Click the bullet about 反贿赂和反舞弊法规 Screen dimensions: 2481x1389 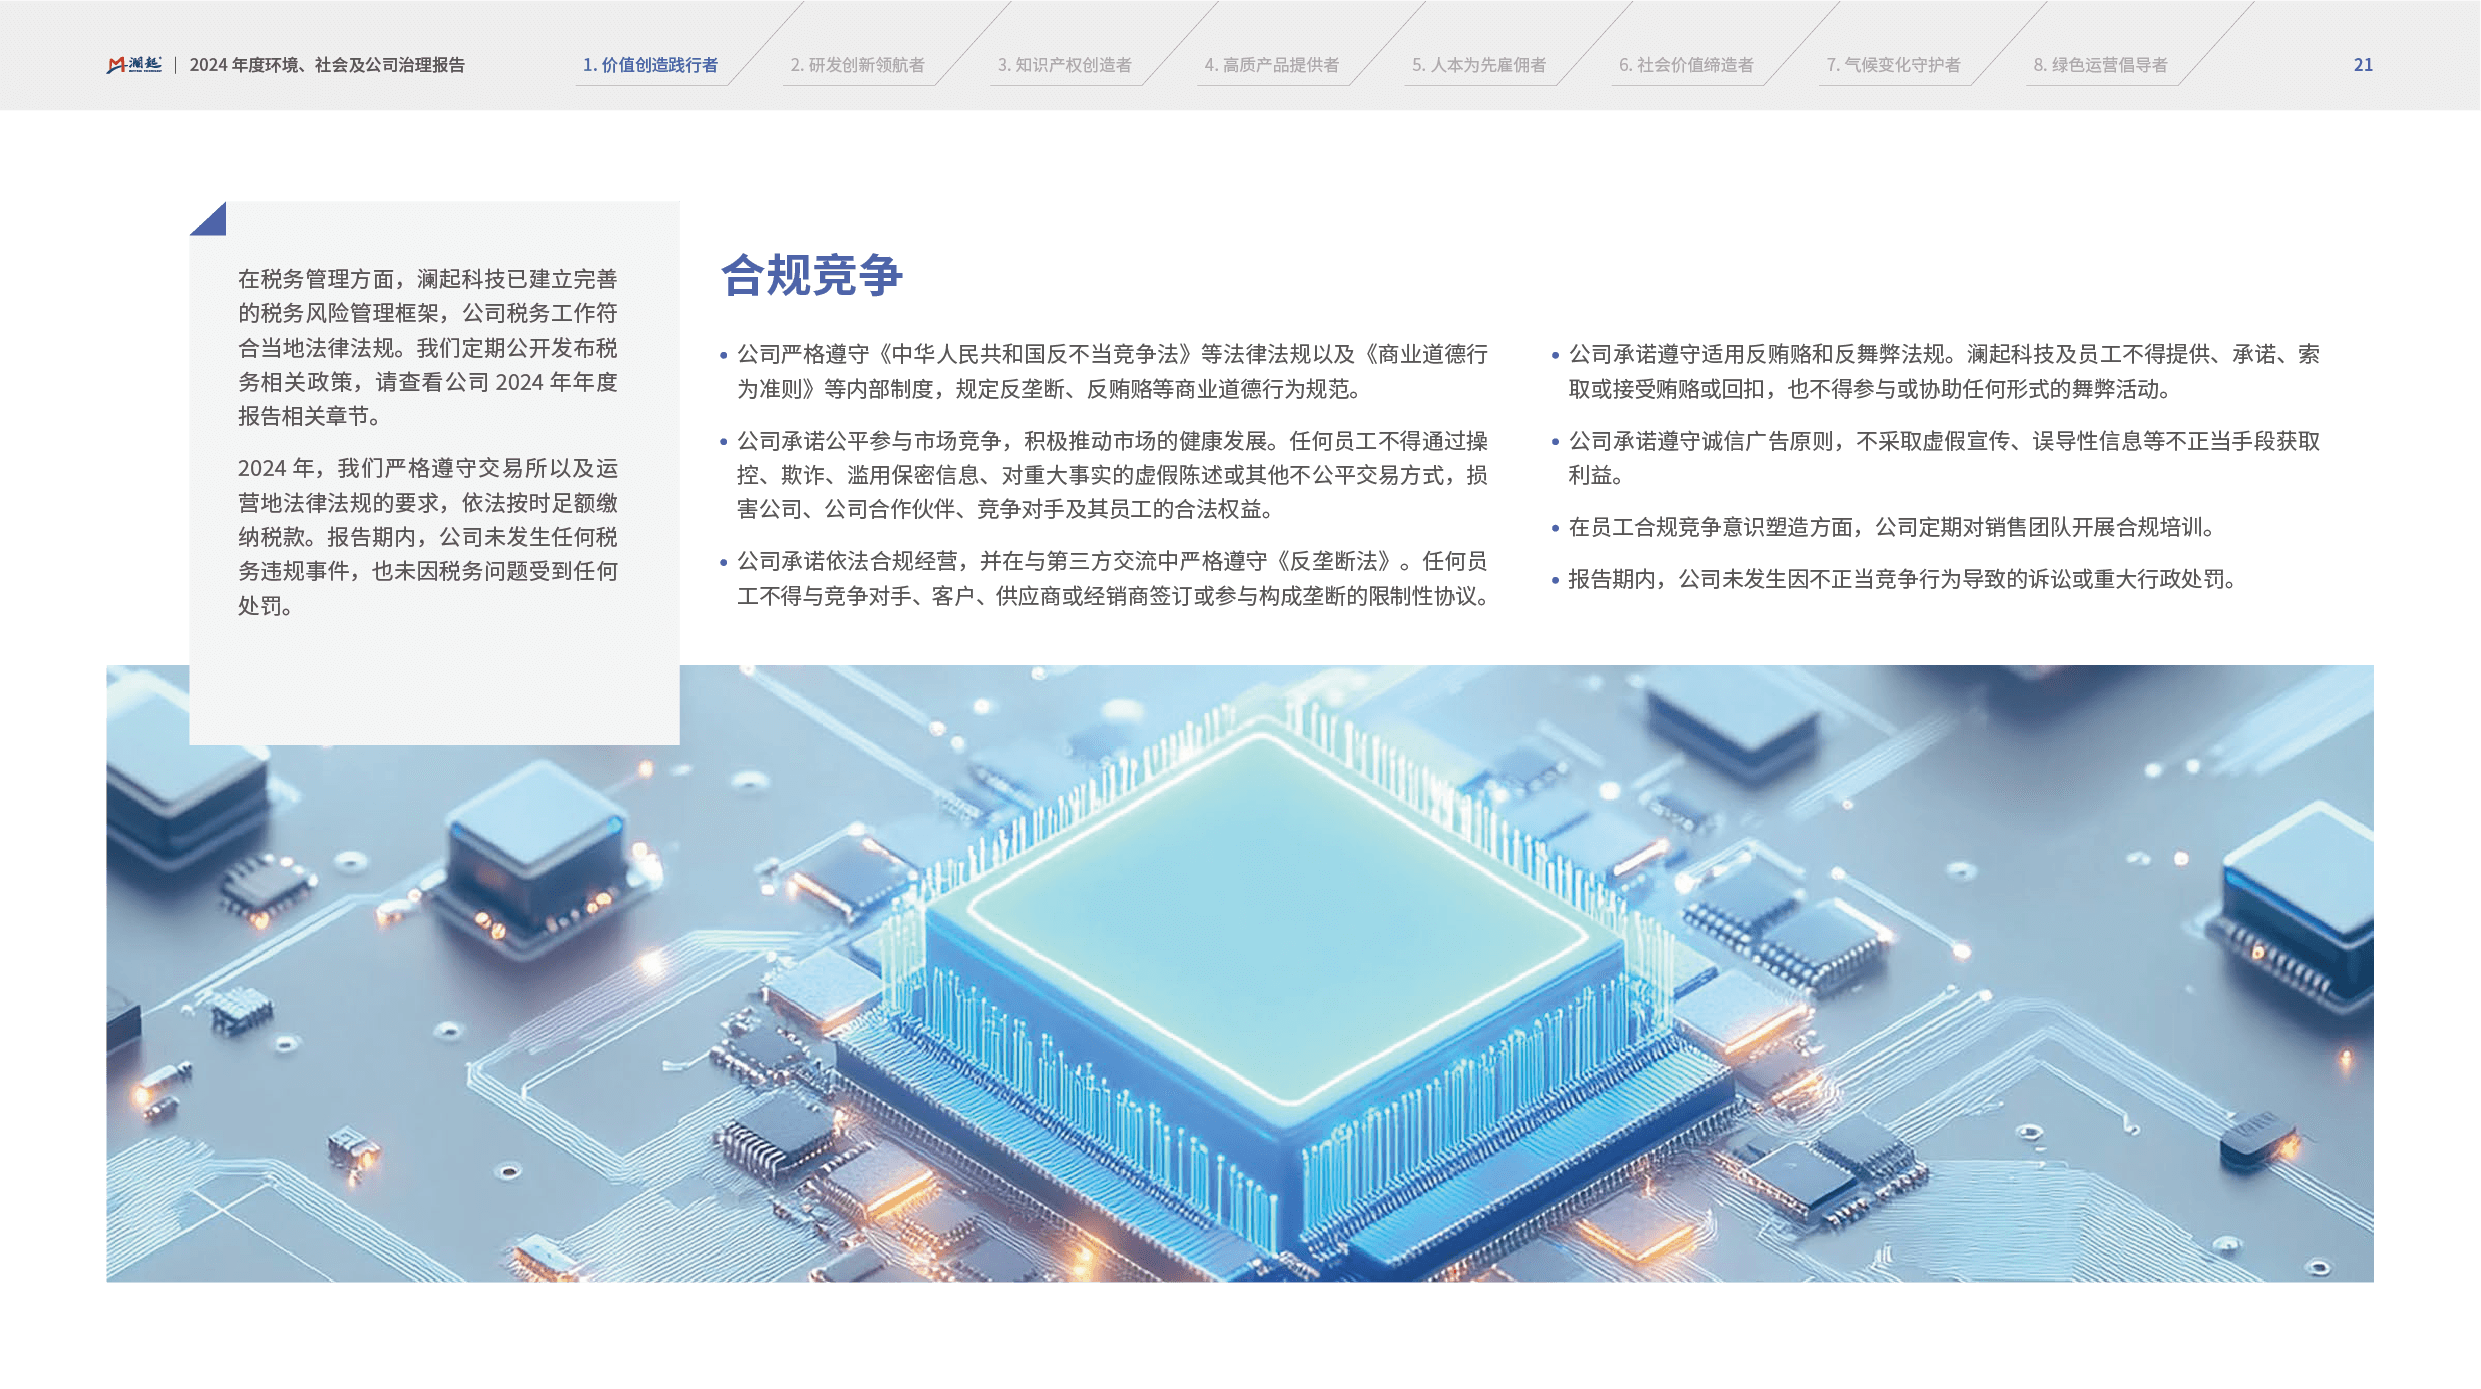[x=1942, y=371]
